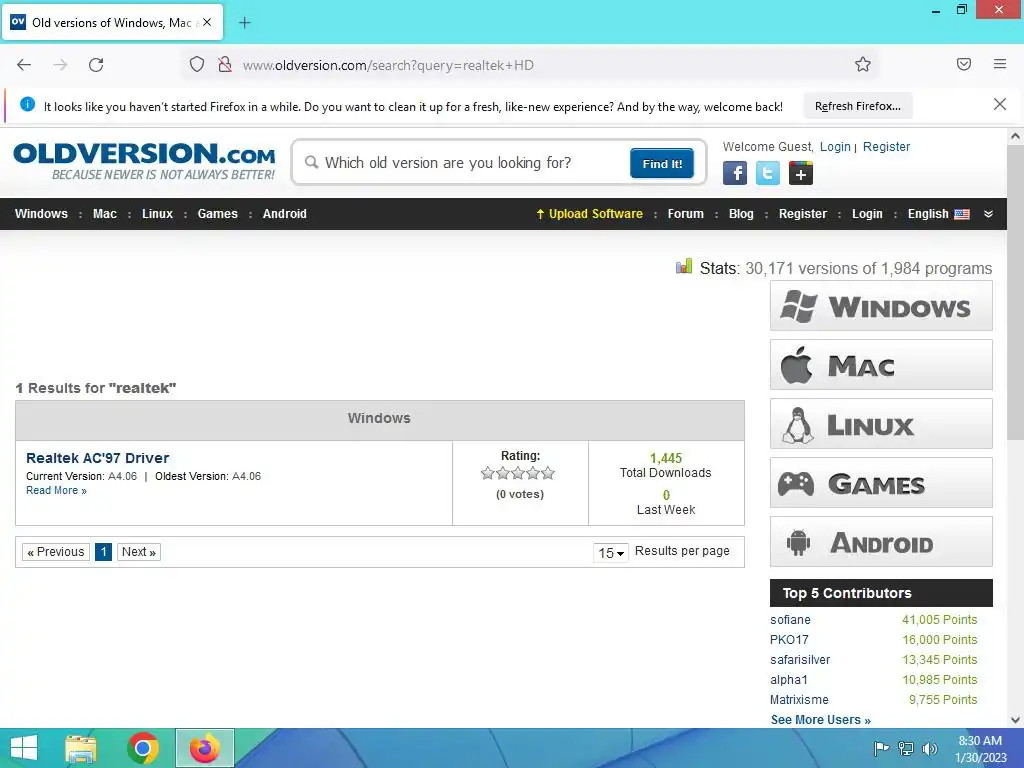
Task: Open the Twitter social icon
Action: [x=767, y=173]
